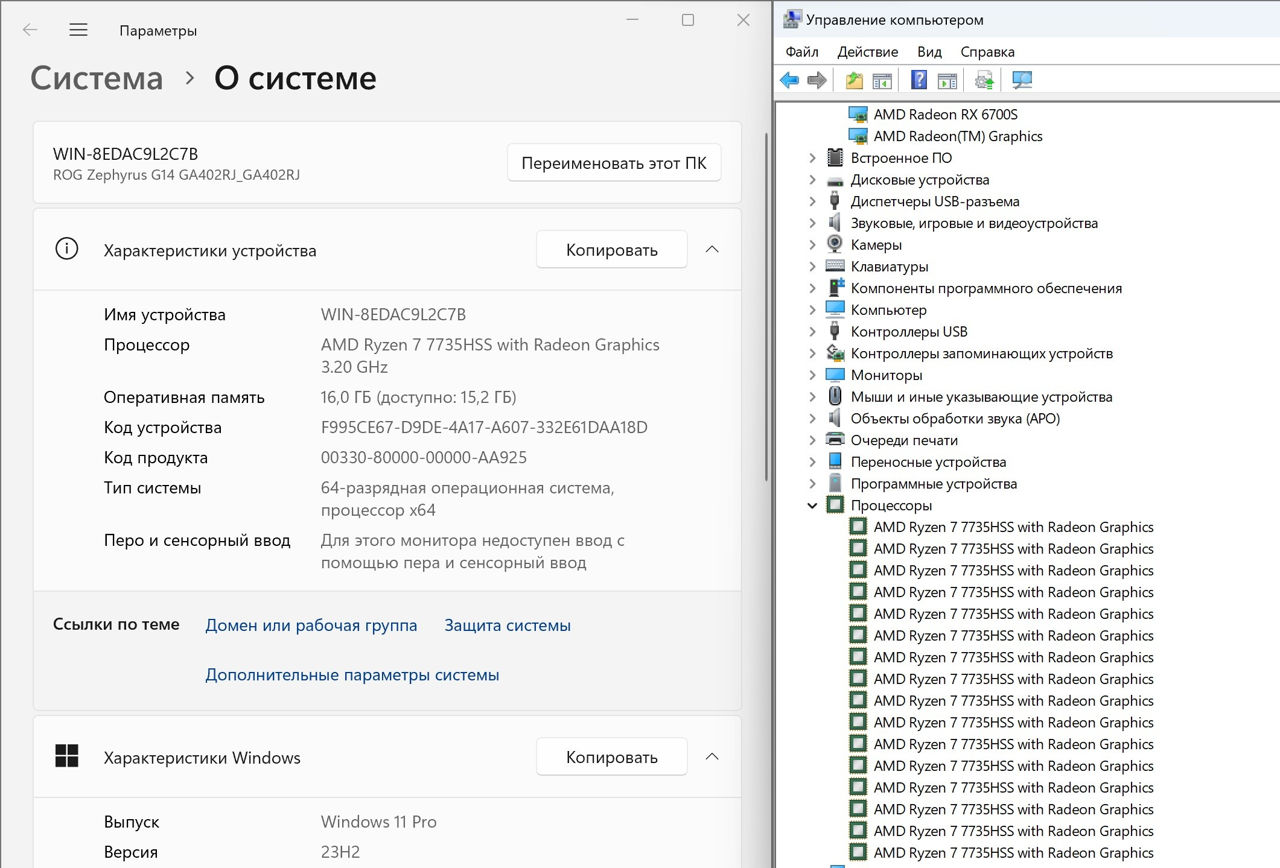1280x868 pixels.
Task: Click the AMD Radeon RX 6700S adapter icon
Action: (x=858, y=114)
